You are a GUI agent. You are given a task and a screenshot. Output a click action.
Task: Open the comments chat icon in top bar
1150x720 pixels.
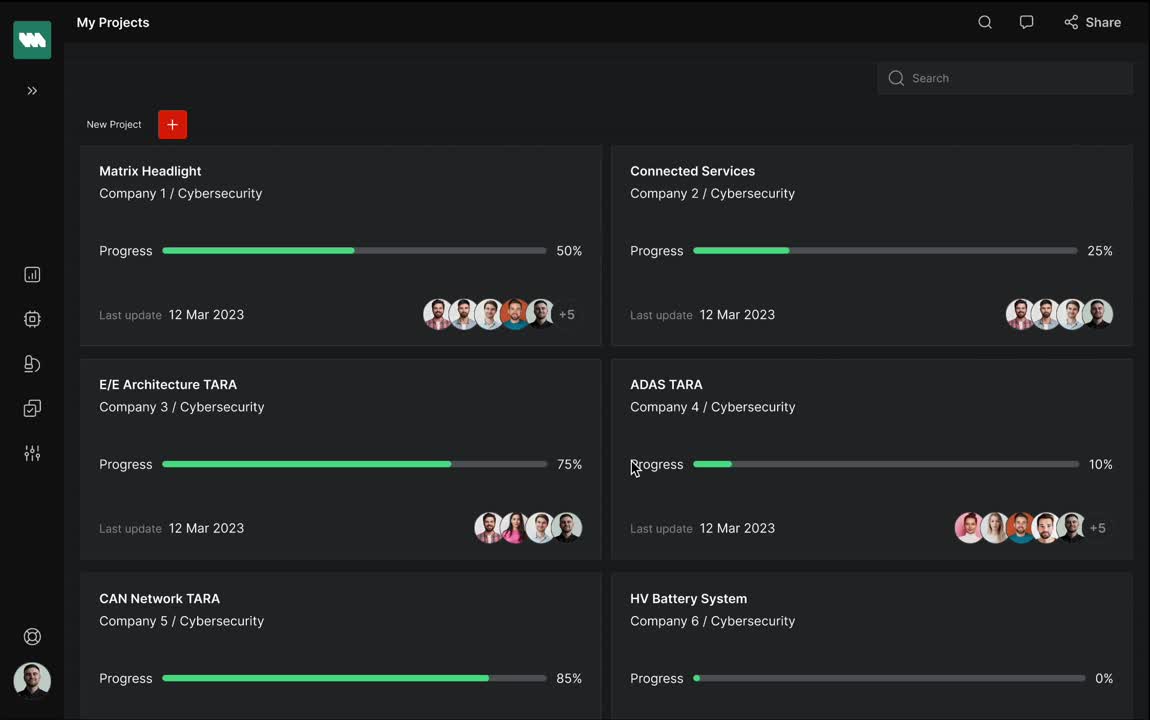click(1026, 22)
